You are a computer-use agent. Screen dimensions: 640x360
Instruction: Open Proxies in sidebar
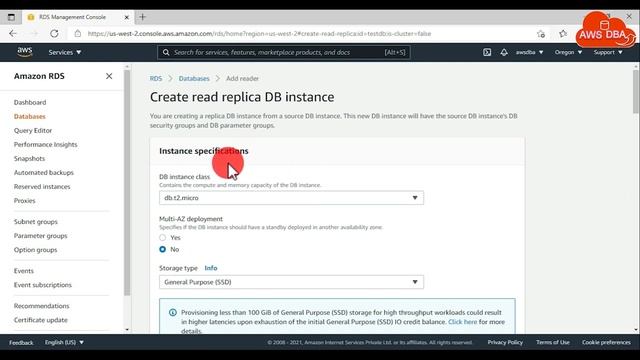click(x=24, y=201)
